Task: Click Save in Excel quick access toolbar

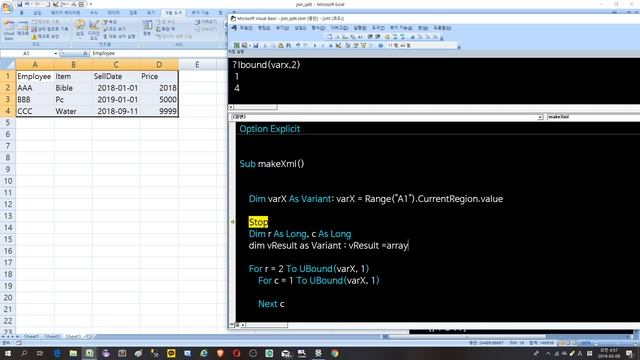Action: pyautogui.click(x=20, y=4)
